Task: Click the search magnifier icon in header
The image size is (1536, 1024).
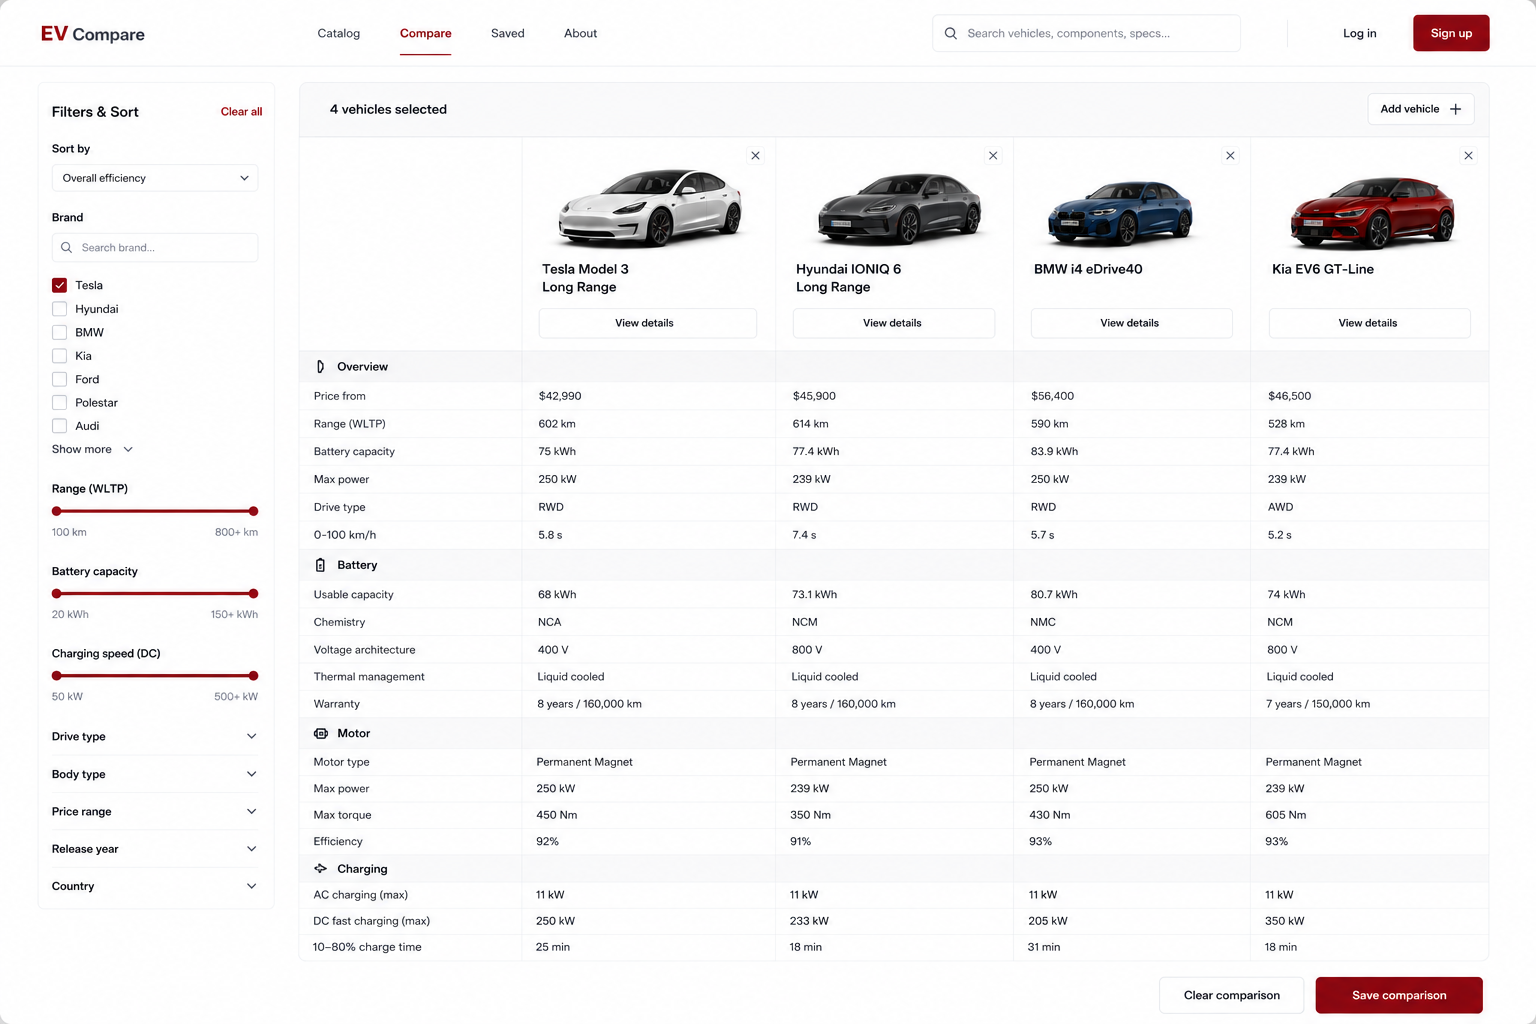Action: click(951, 33)
